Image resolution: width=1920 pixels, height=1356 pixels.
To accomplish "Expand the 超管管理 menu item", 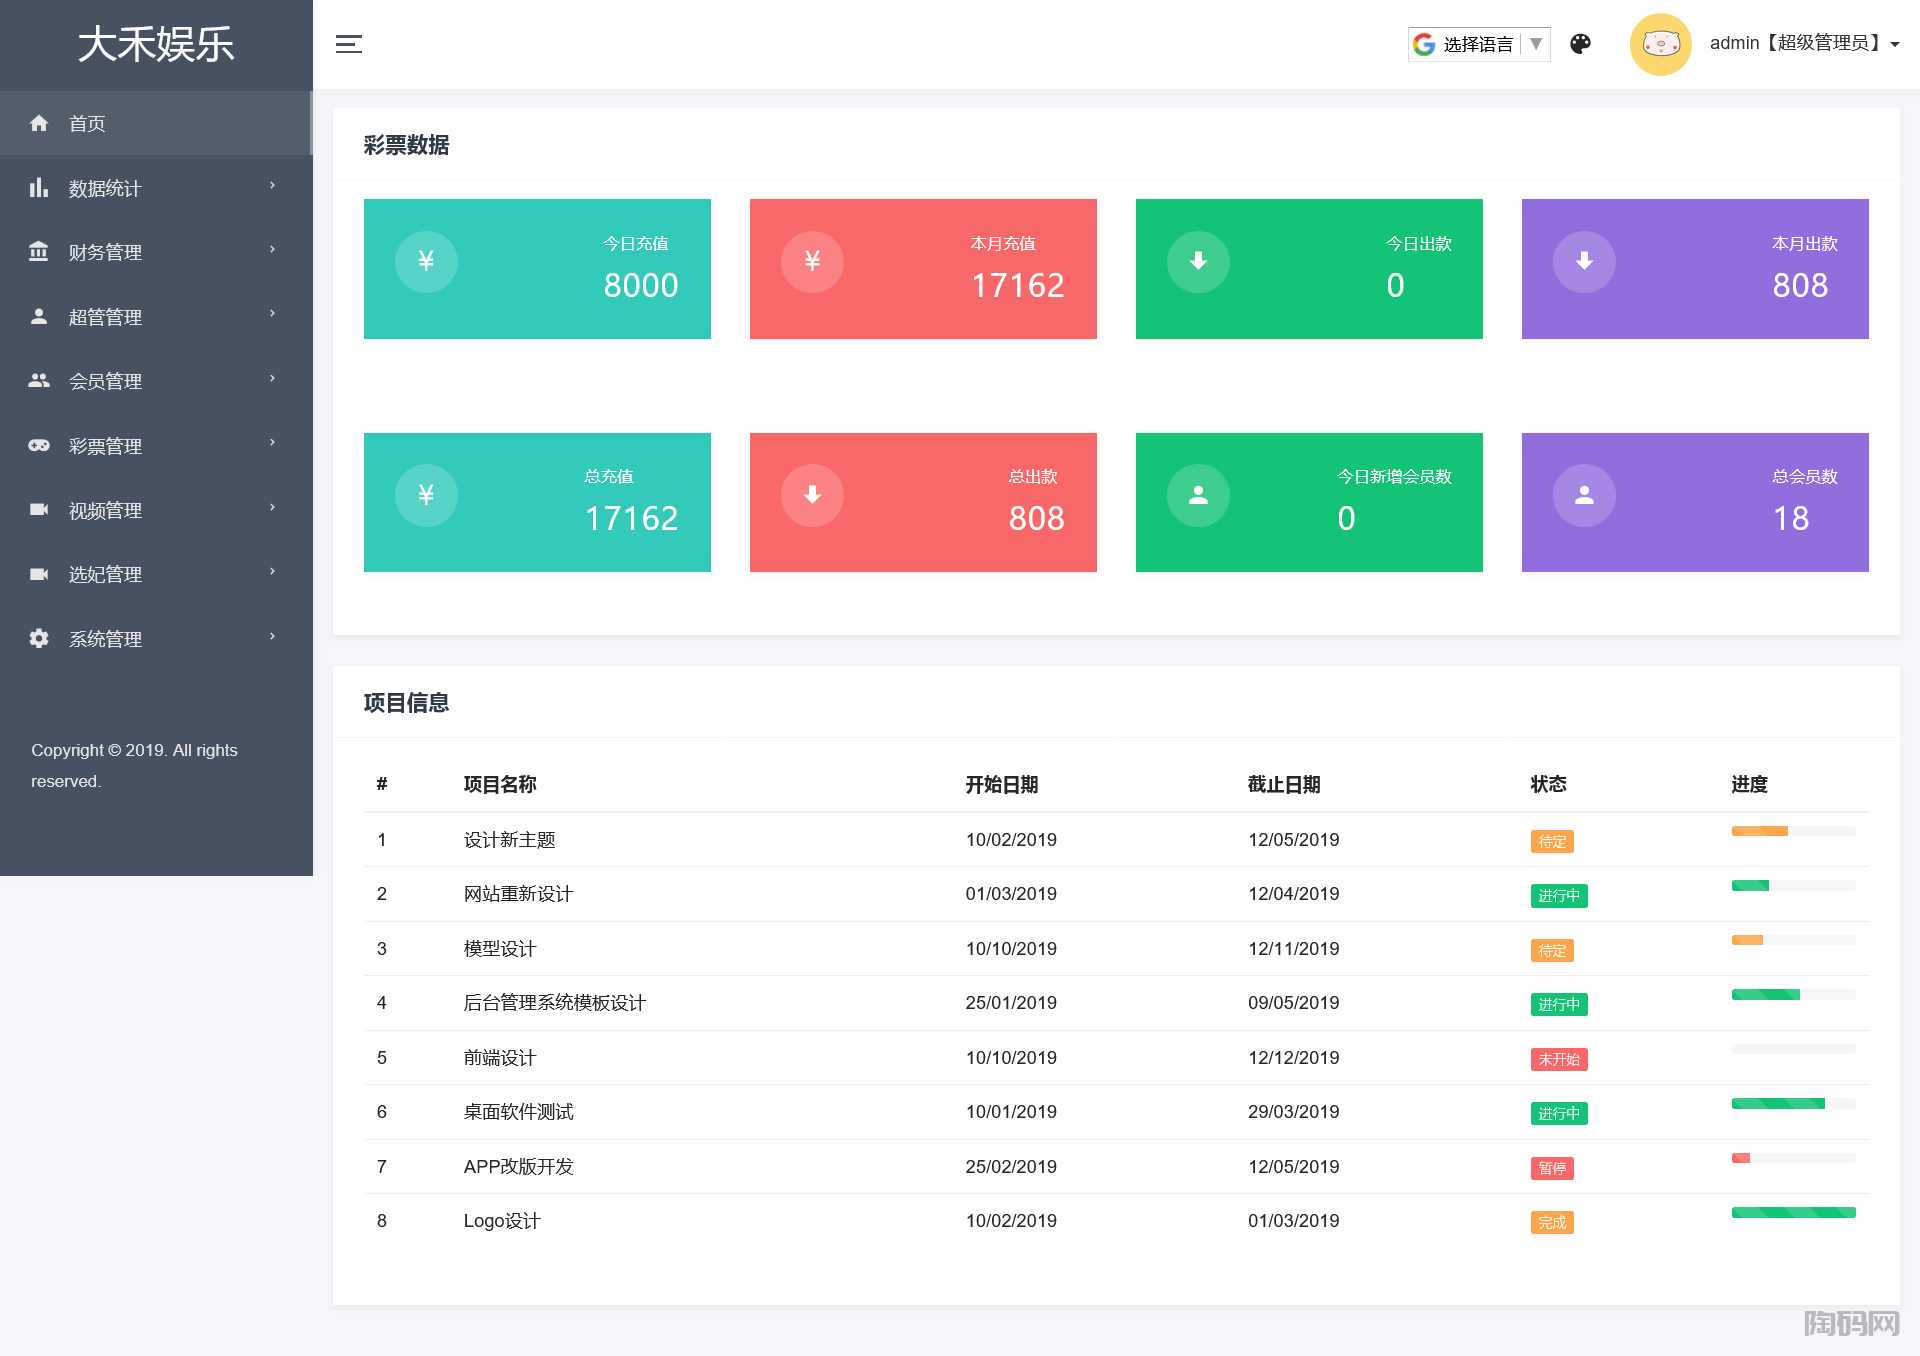I will (x=105, y=317).
